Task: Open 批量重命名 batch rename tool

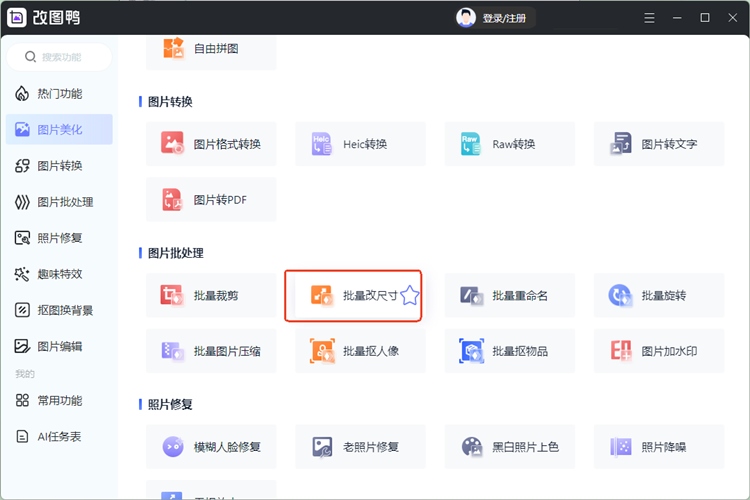Action: pyautogui.click(x=509, y=295)
